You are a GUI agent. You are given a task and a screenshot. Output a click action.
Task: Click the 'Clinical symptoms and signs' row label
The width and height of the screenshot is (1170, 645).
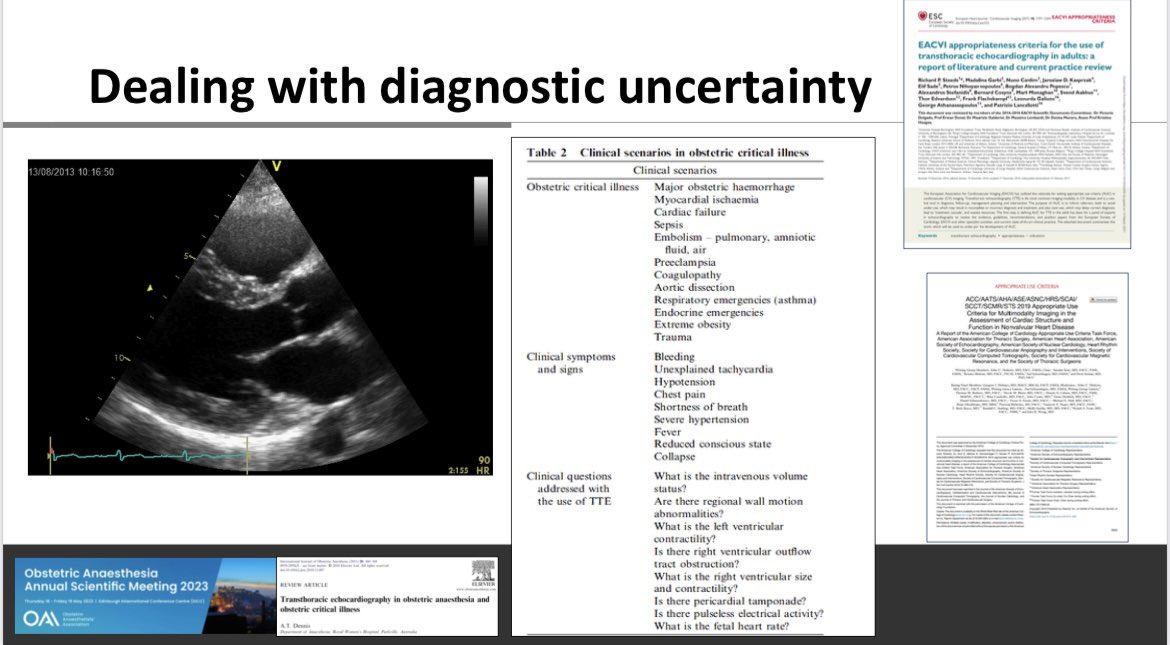click(x=571, y=363)
